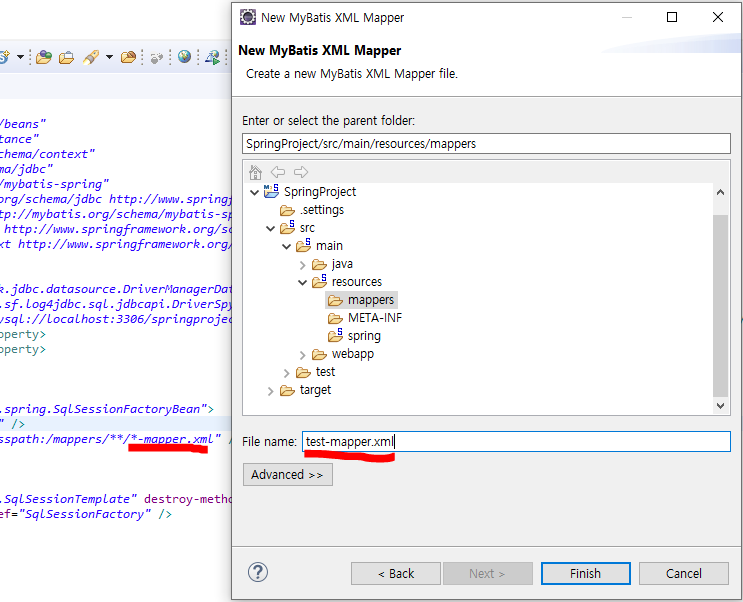The width and height of the screenshot is (743, 602).
Task: Click '.spring.SqlSessionFactoryBean' text in editor
Action: pos(100,409)
